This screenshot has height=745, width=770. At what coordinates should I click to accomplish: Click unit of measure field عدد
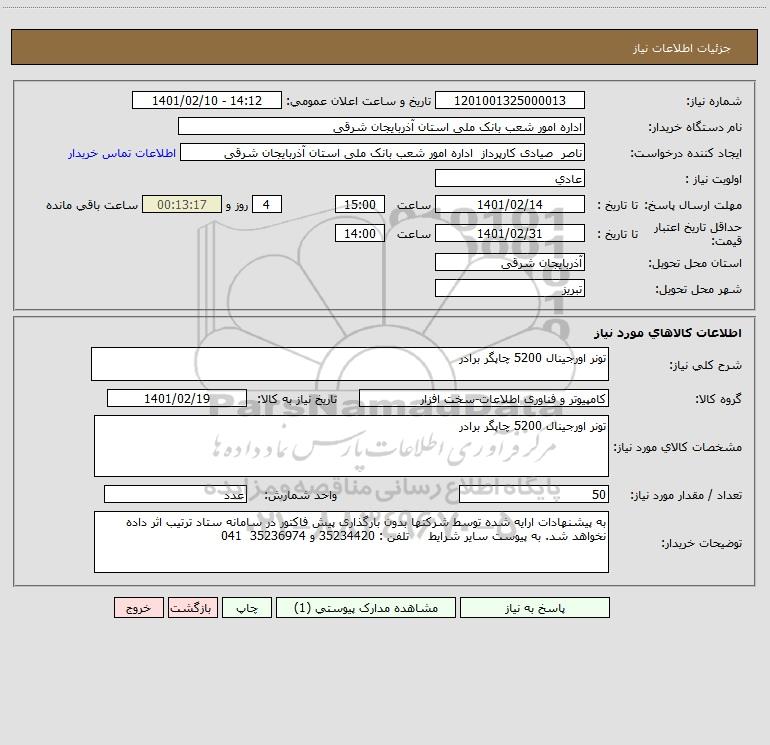pos(175,494)
